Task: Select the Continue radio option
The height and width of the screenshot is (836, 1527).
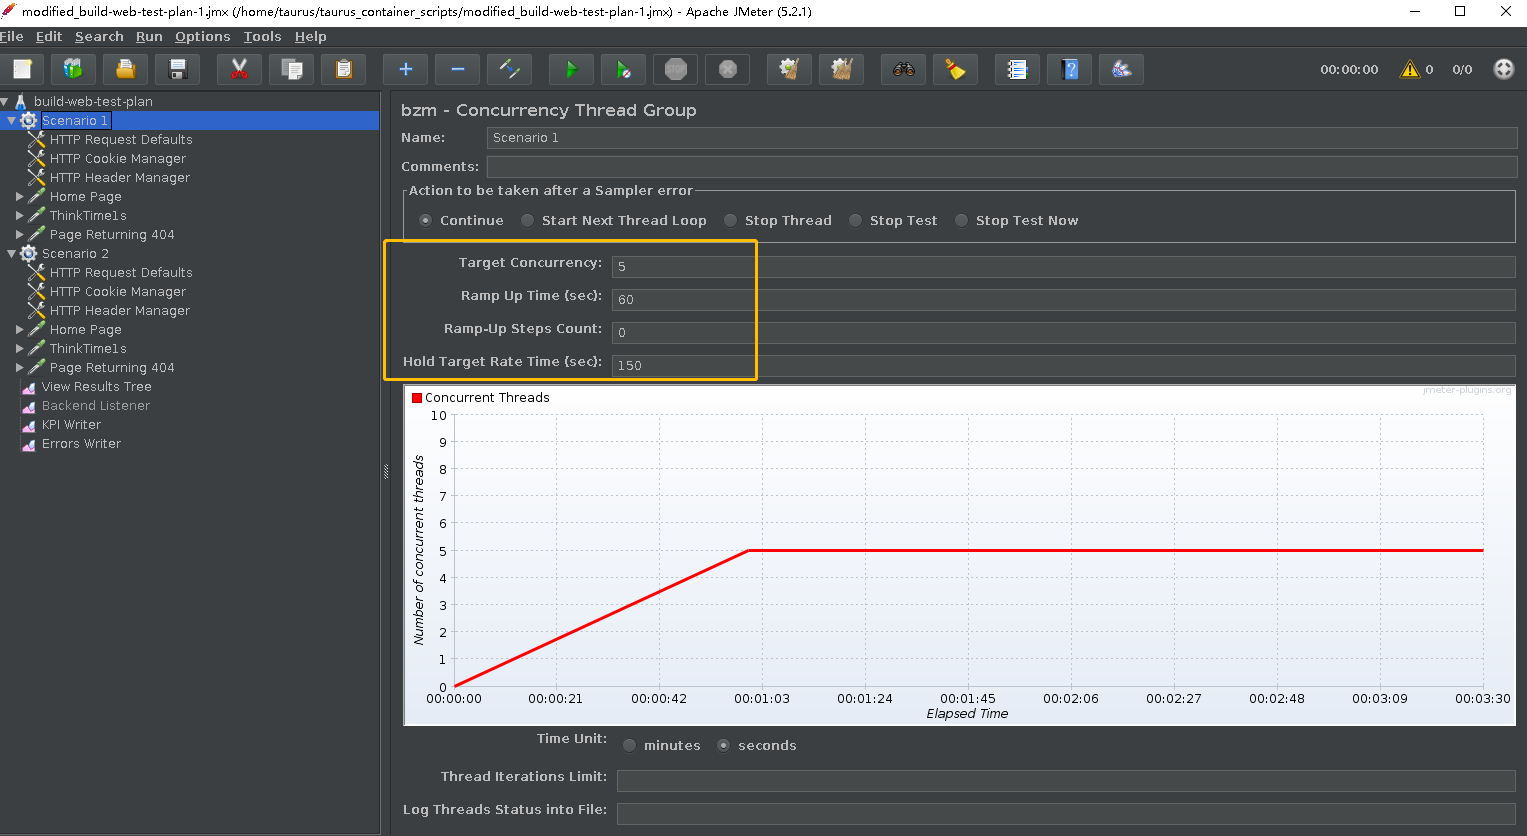Action: 426,220
